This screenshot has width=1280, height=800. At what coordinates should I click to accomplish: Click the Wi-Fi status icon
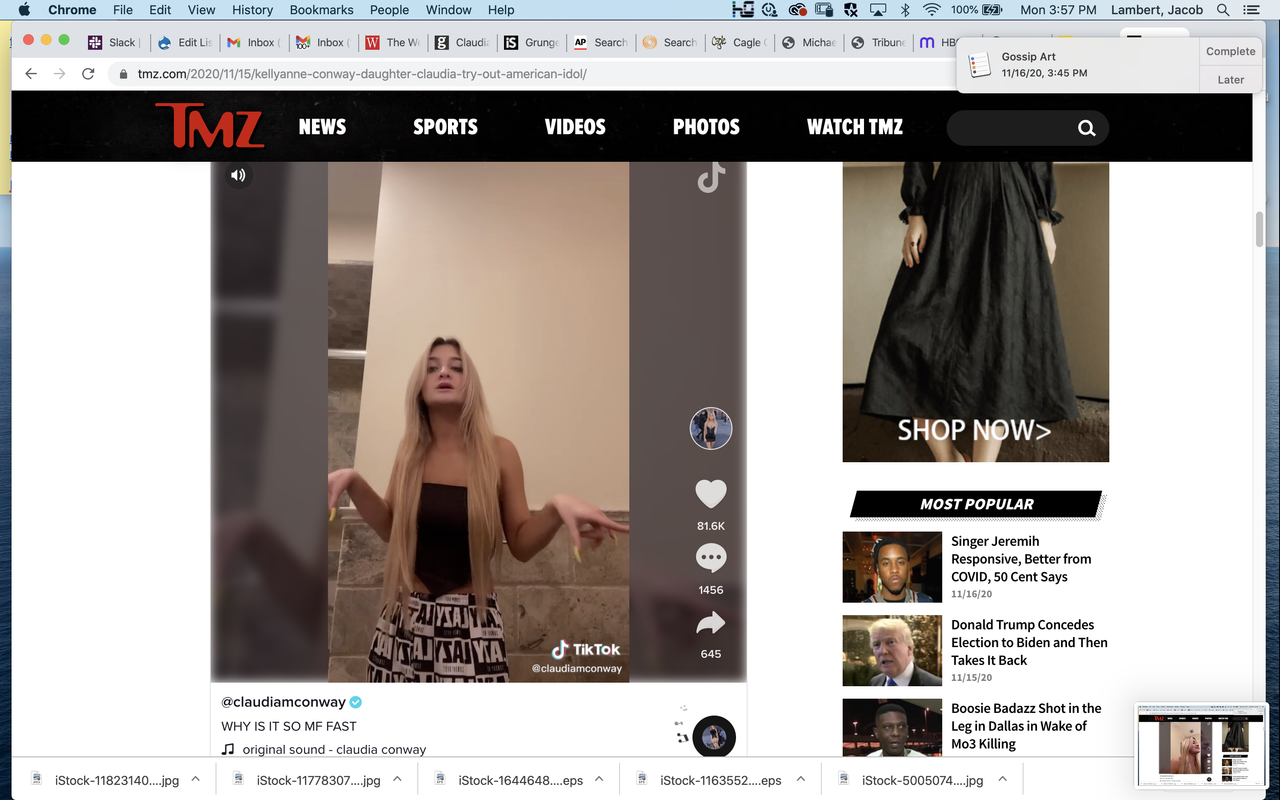(x=932, y=10)
